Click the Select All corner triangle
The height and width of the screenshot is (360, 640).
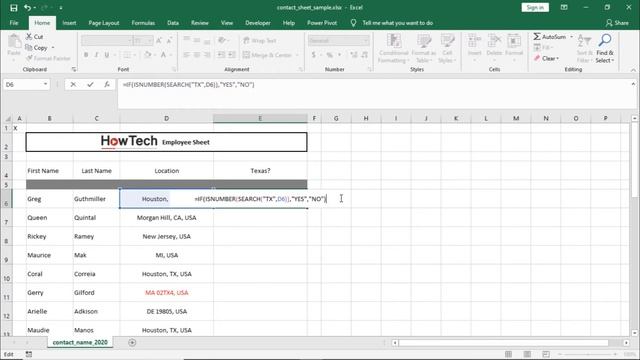point(7,118)
